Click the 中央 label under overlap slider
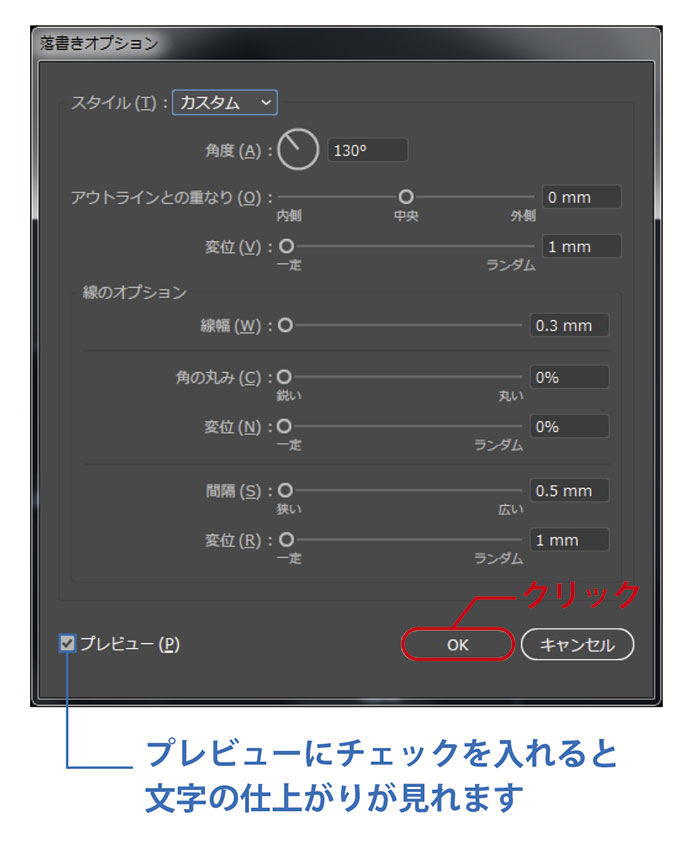Image resolution: width=693 pixels, height=844 pixels. 406,215
